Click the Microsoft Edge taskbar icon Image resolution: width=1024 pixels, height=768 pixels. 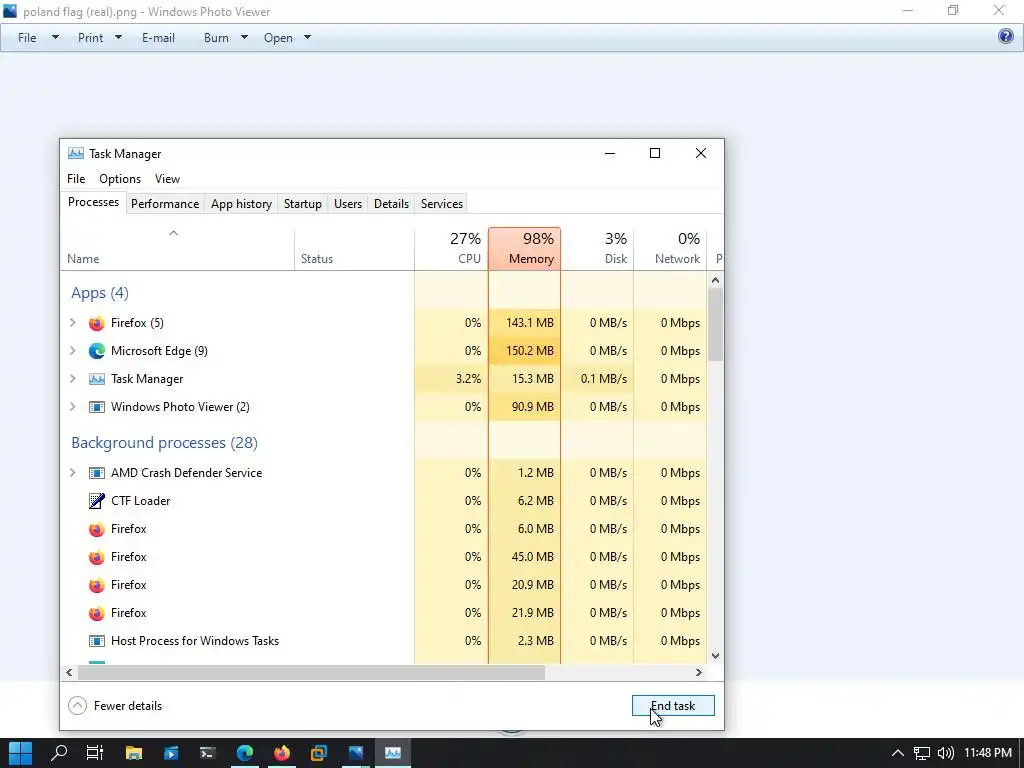point(245,753)
